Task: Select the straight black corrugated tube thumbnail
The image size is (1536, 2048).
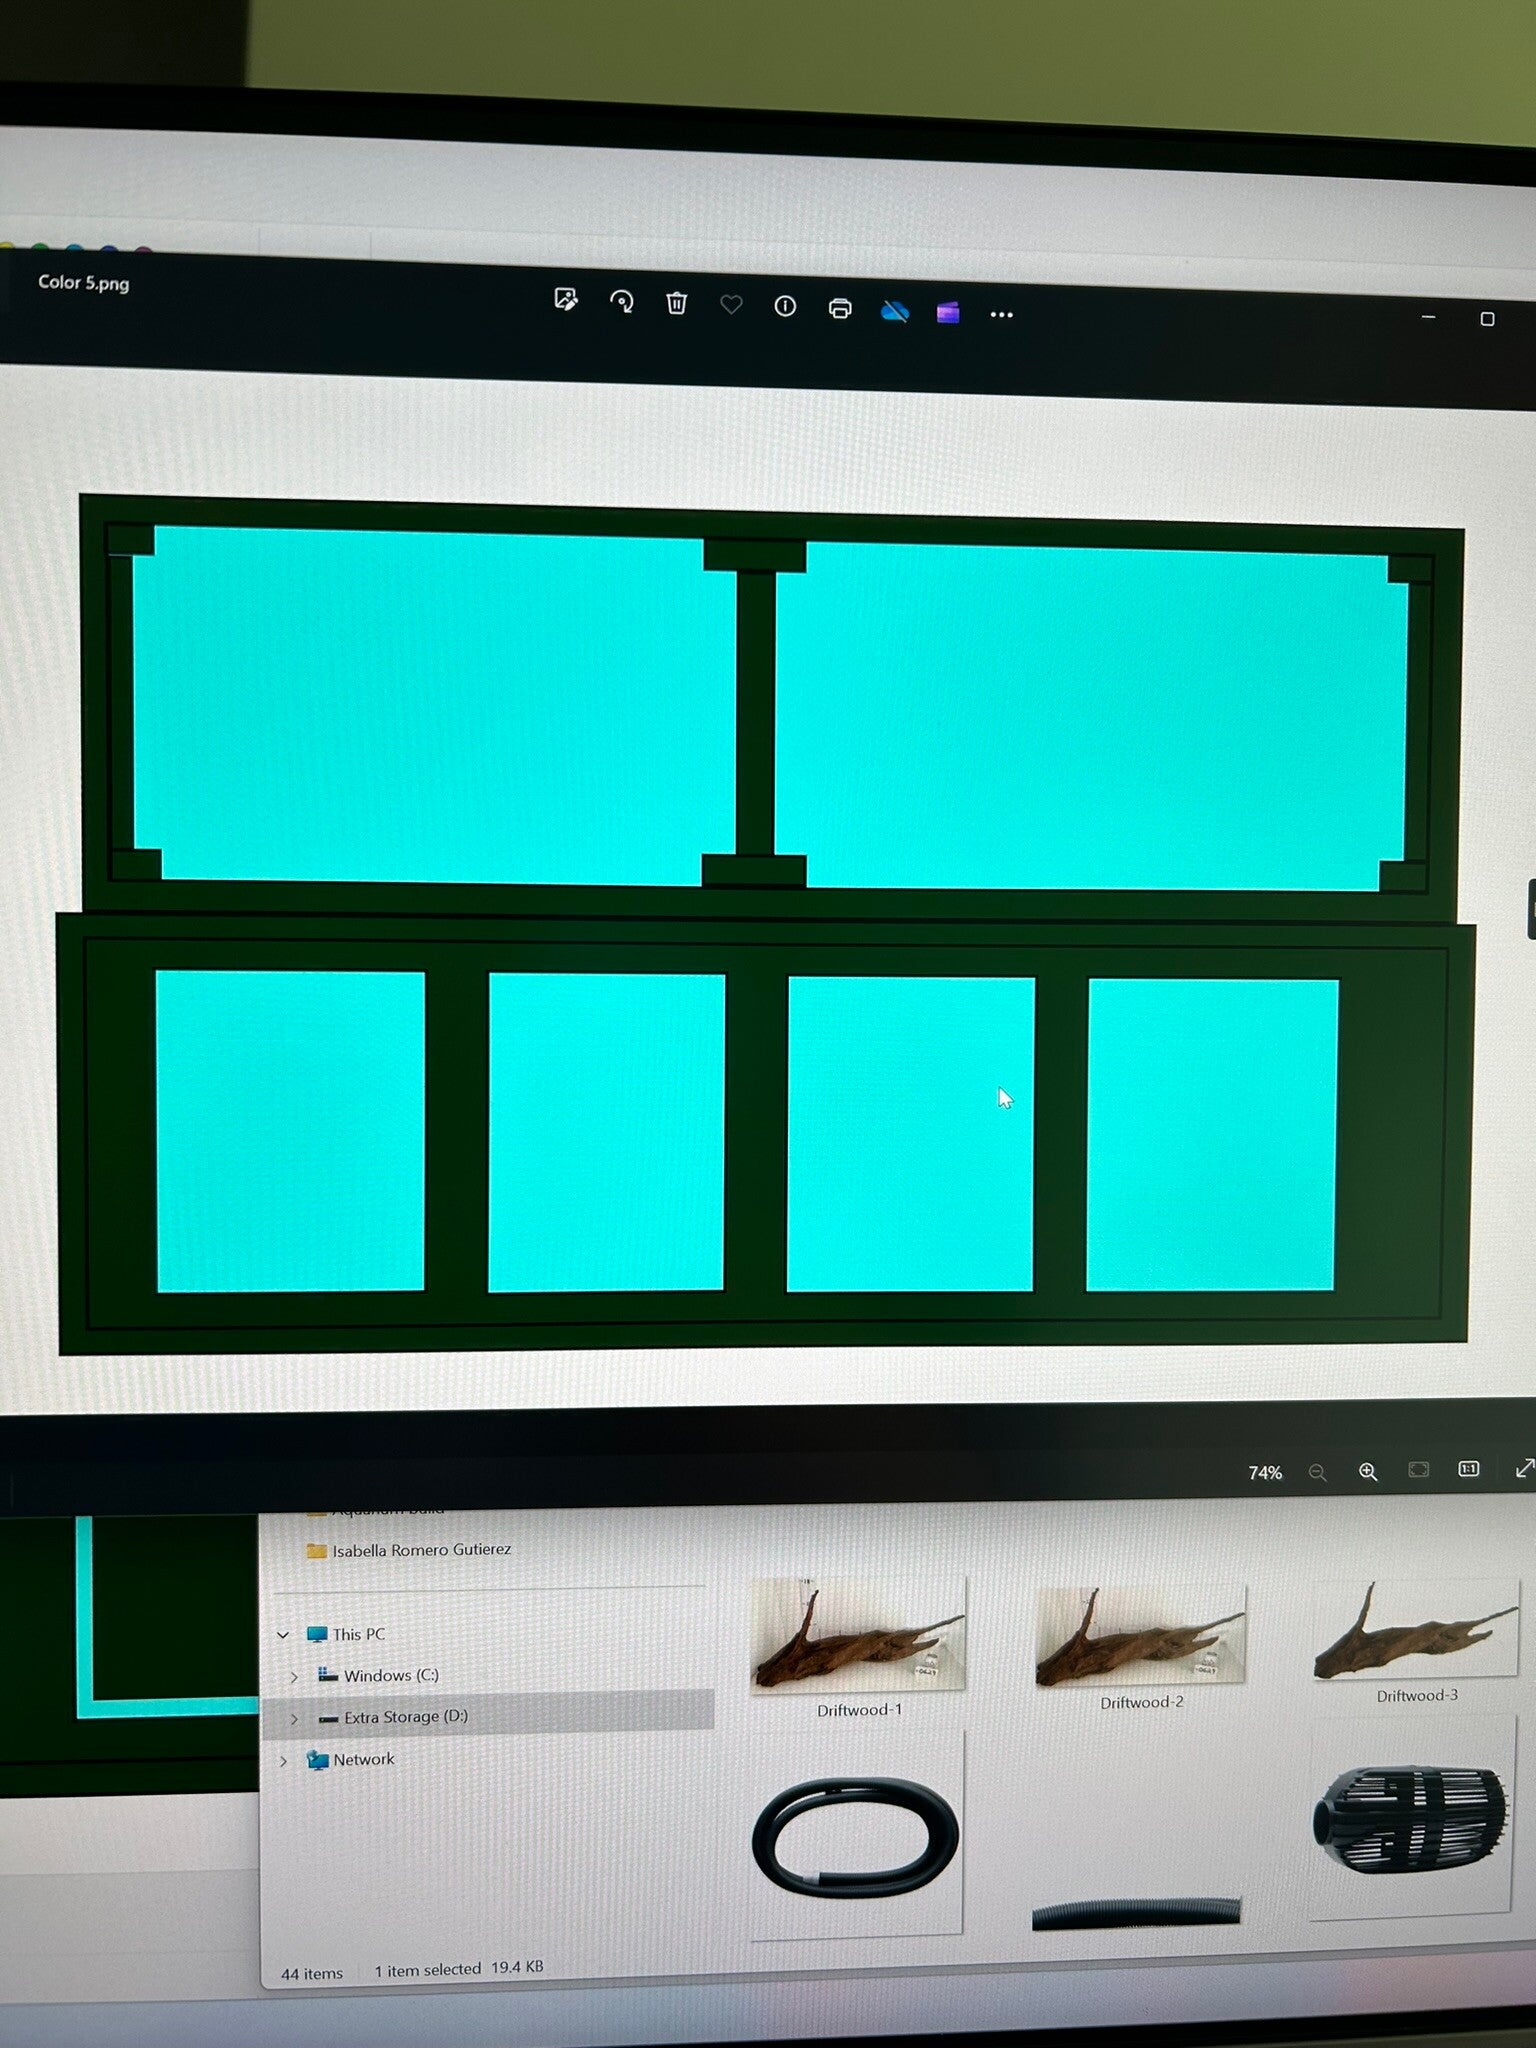Action: (1136, 1913)
